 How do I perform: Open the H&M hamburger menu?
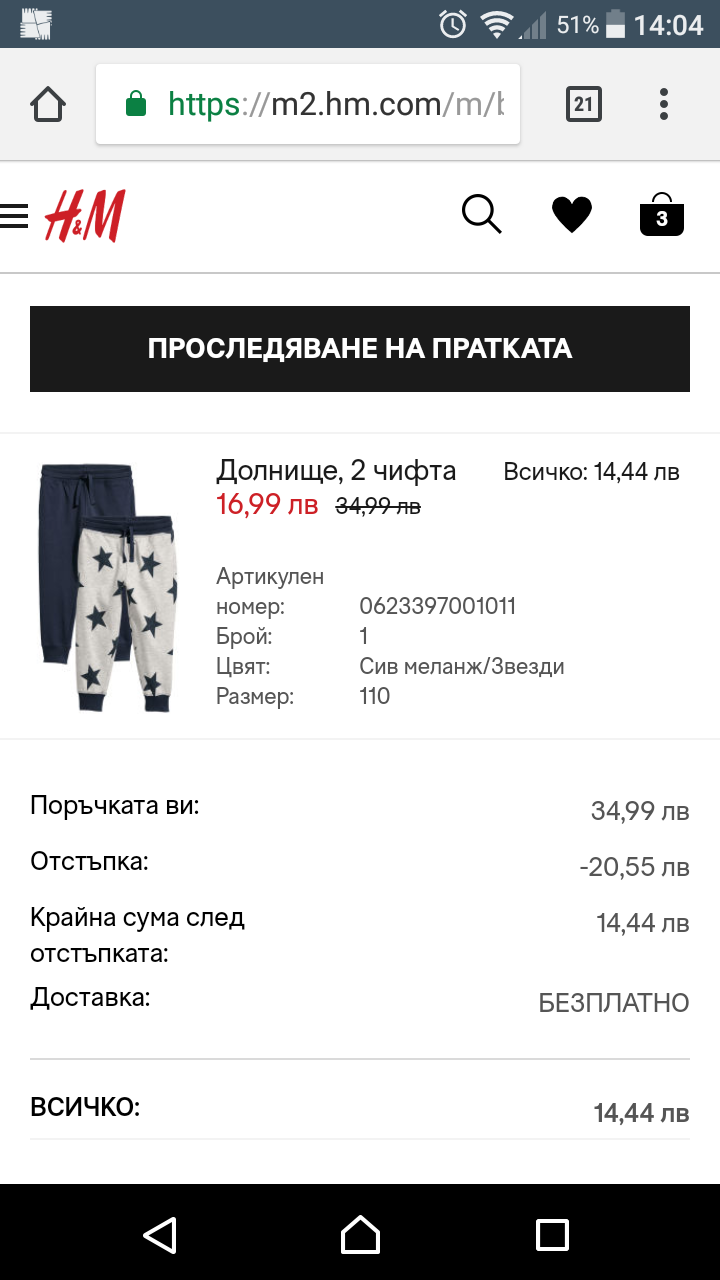click(x=14, y=216)
